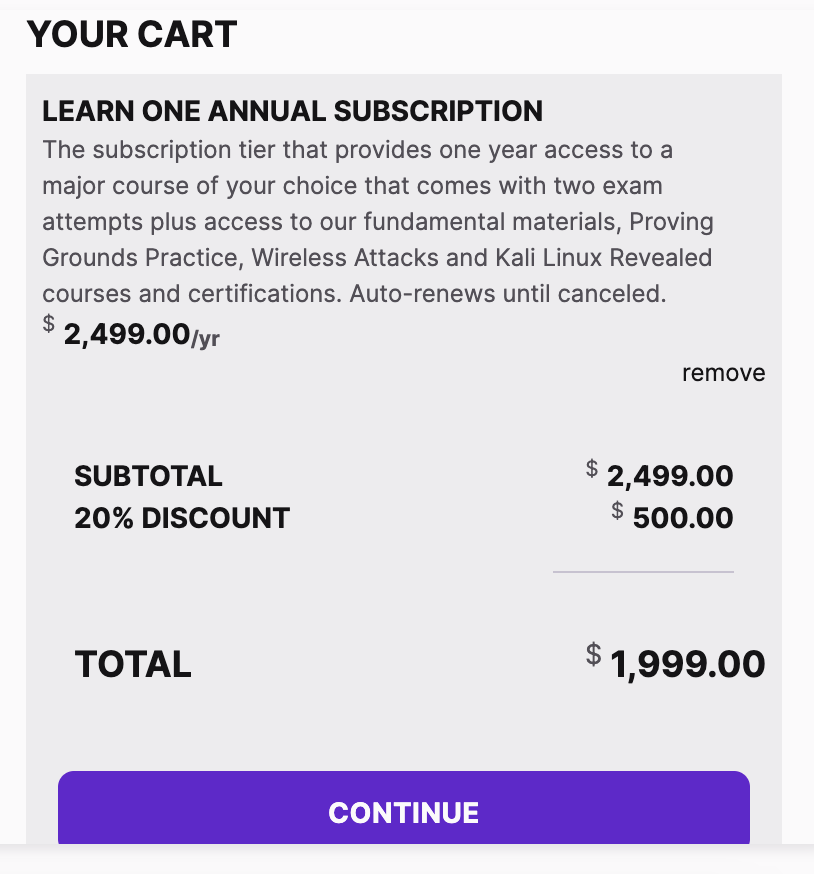This screenshot has height=874, width=814.
Task: Click the SUBTOTAL label
Action: click(x=148, y=476)
